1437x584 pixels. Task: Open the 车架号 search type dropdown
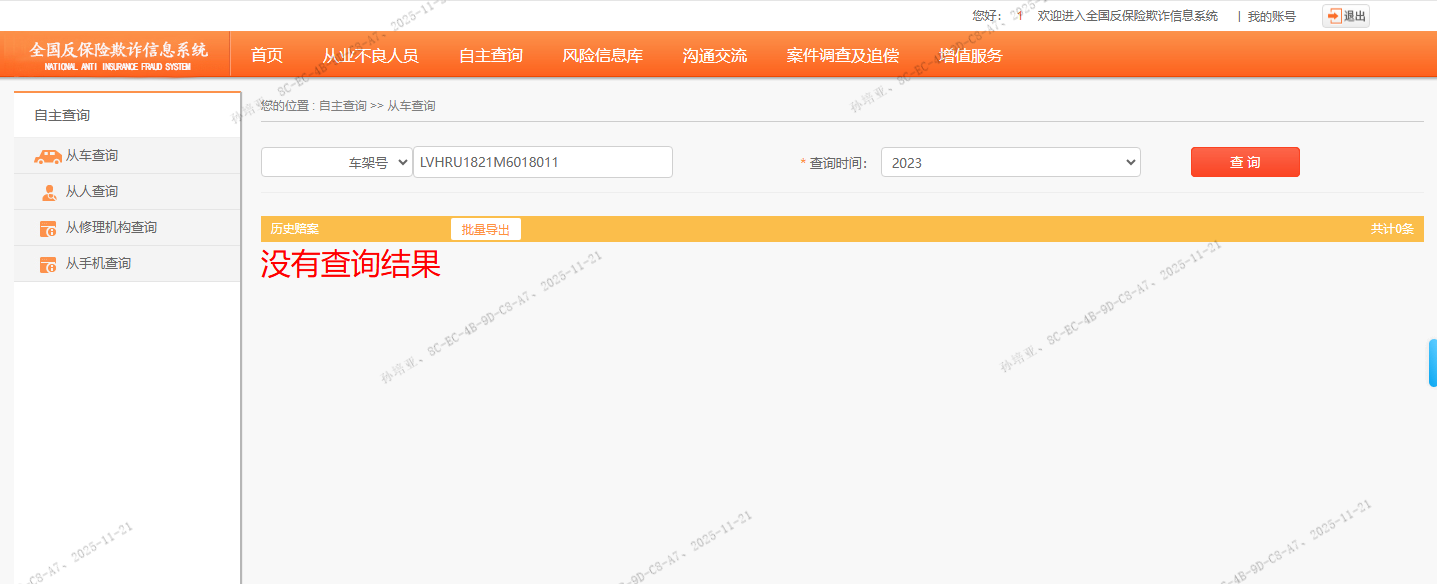click(337, 162)
